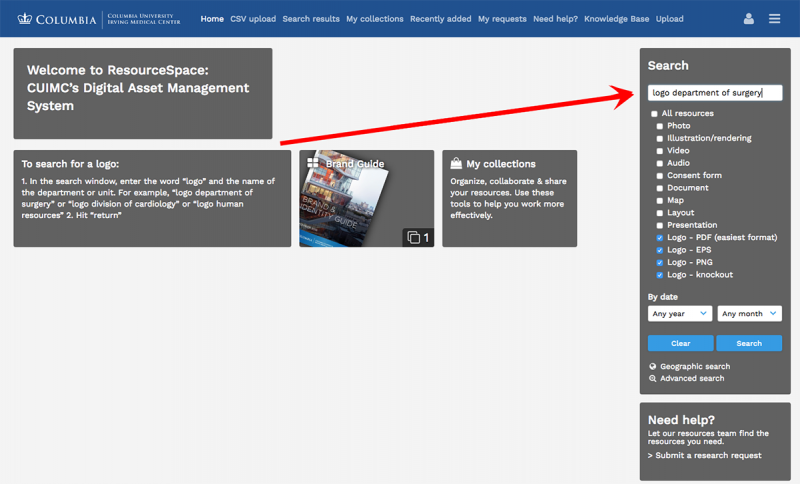800x484 pixels.
Task: Click the Columbia University Irving Medical Center text
Action: [x=143, y=19]
